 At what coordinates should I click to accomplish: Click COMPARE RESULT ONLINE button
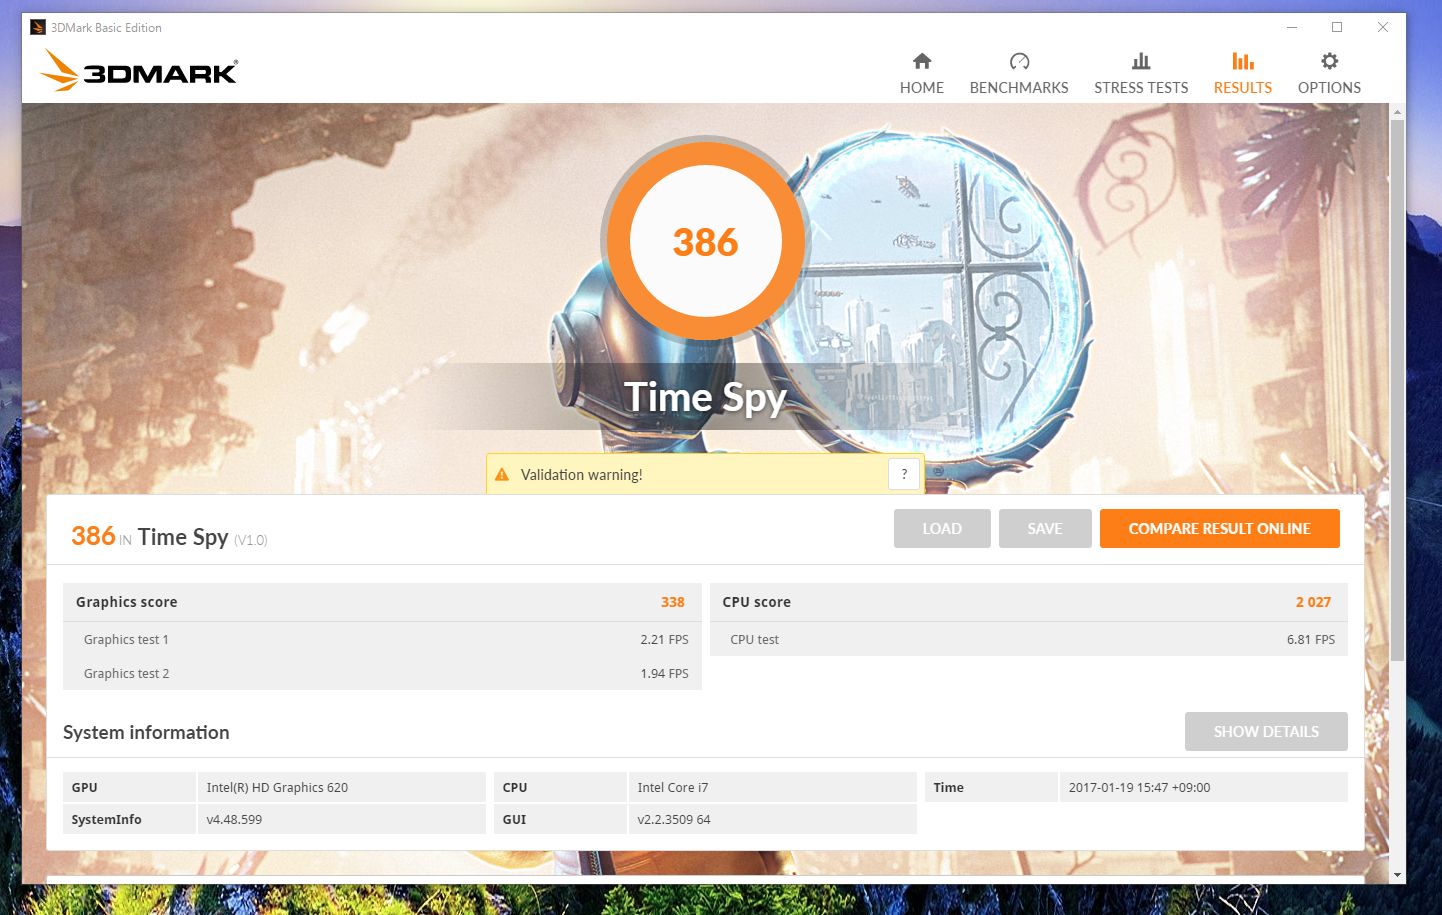pos(1220,529)
